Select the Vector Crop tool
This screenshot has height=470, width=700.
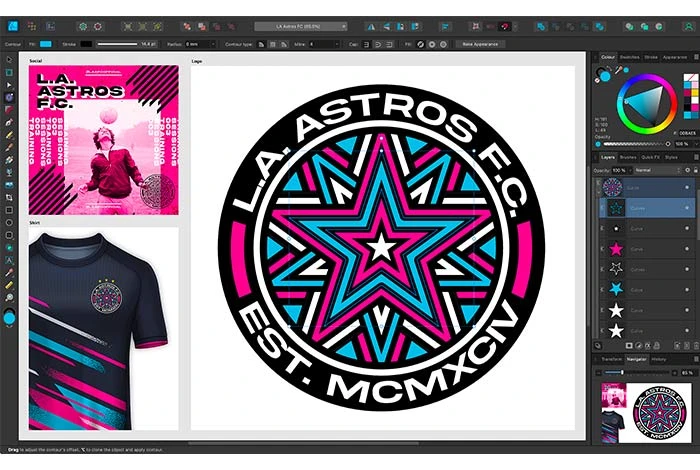[9, 197]
